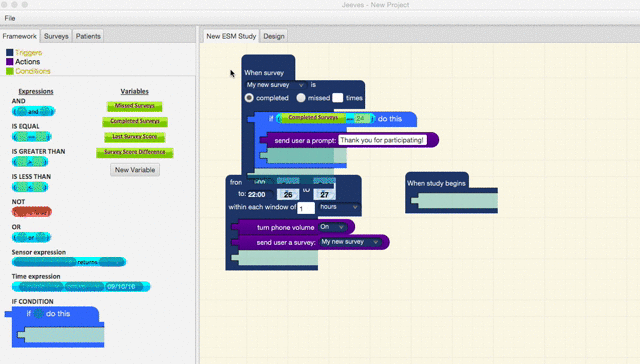Pick the Time expression block

[x=81, y=287]
